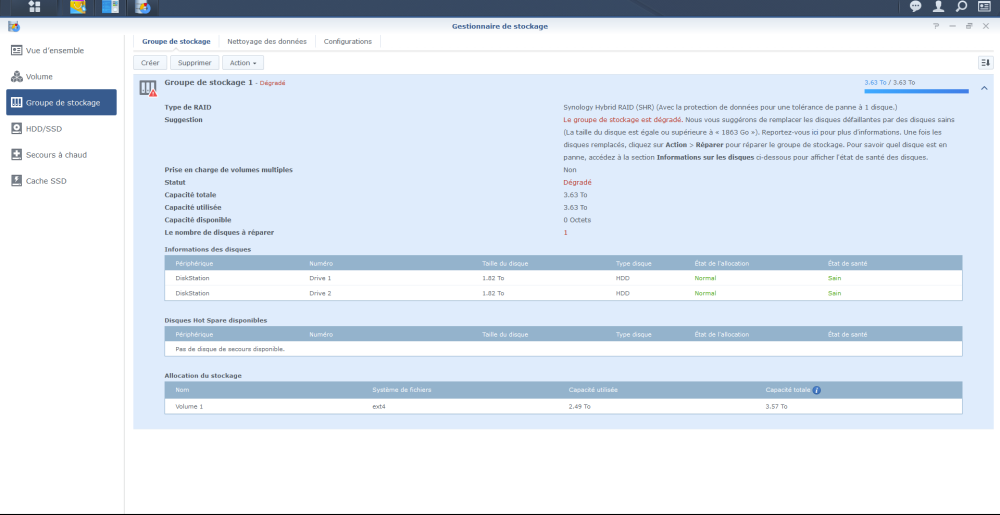Click the help question mark icon
The width and height of the screenshot is (1000, 515).
coord(936,26)
